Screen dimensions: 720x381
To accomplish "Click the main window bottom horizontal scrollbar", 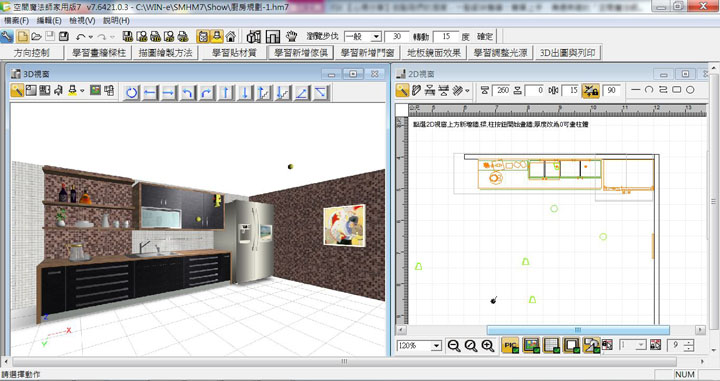I will pos(344,361).
